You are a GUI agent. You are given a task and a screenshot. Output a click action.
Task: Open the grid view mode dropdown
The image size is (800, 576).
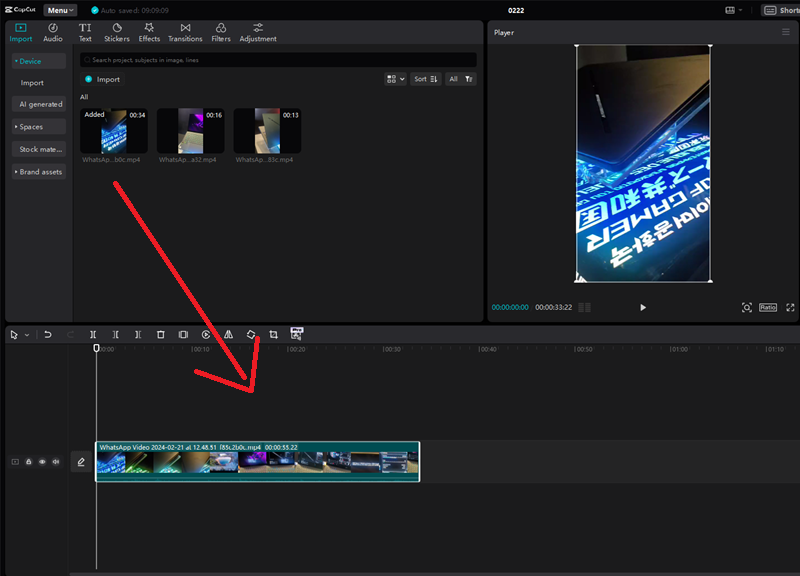tap(395, 79)
